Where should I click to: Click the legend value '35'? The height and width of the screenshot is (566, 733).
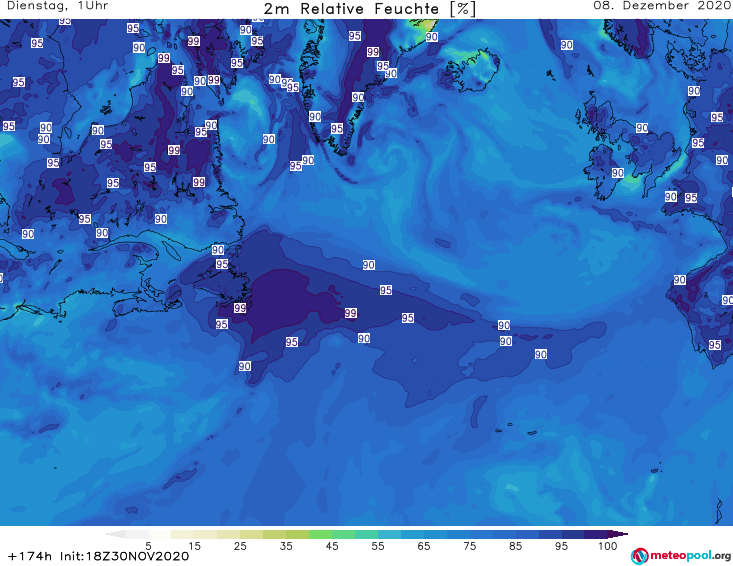coord(286,546)
